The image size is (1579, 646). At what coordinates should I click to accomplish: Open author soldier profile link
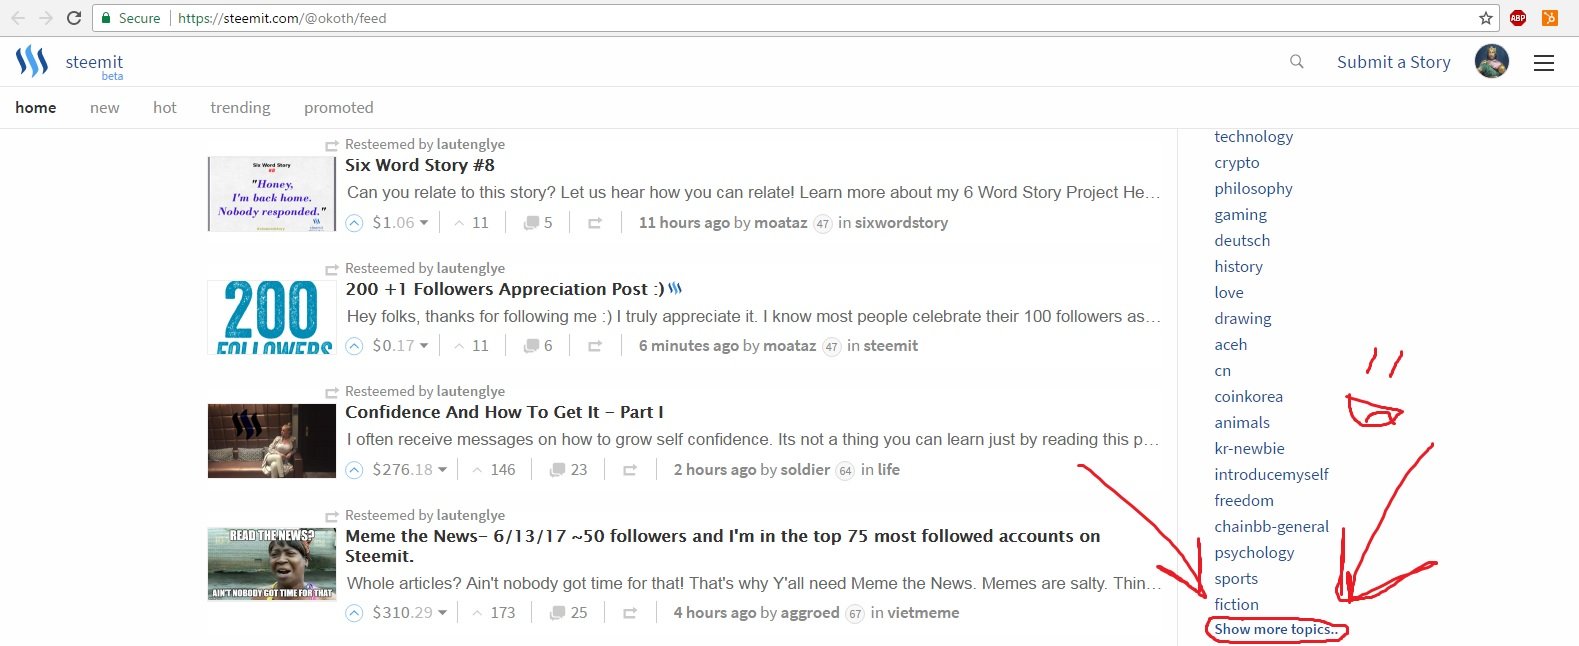coord(804,470)
